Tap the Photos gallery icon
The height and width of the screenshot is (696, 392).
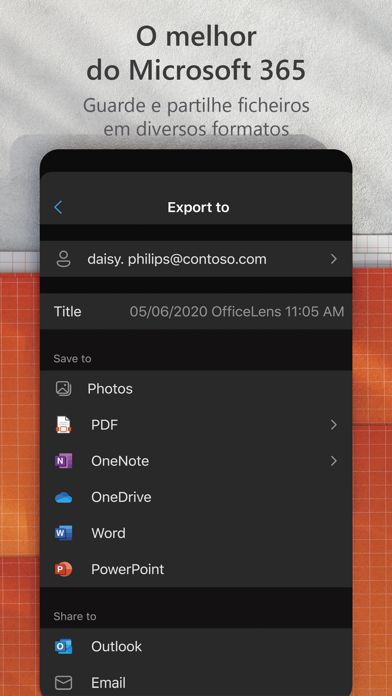[63, 389]
